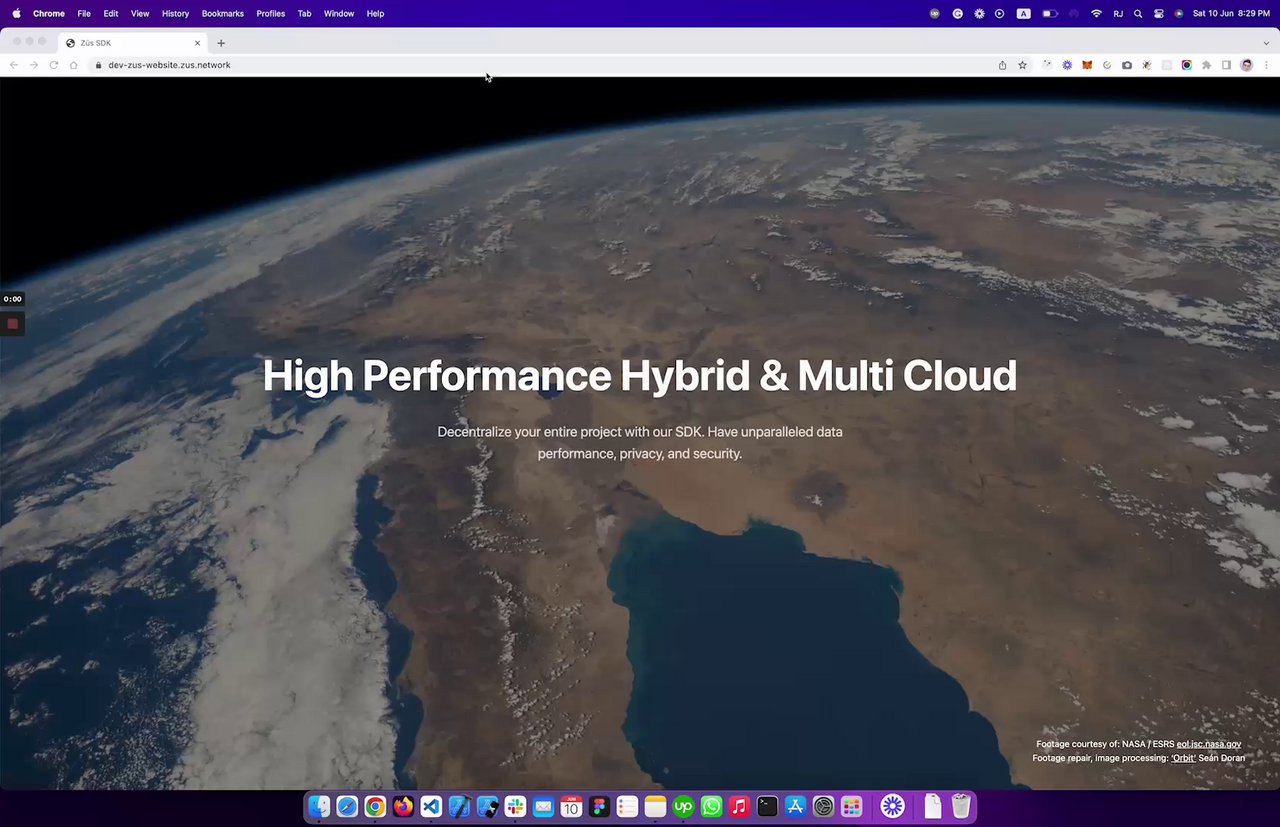
Task: Open the 'Orbit' footage link
Action: 1183,758
